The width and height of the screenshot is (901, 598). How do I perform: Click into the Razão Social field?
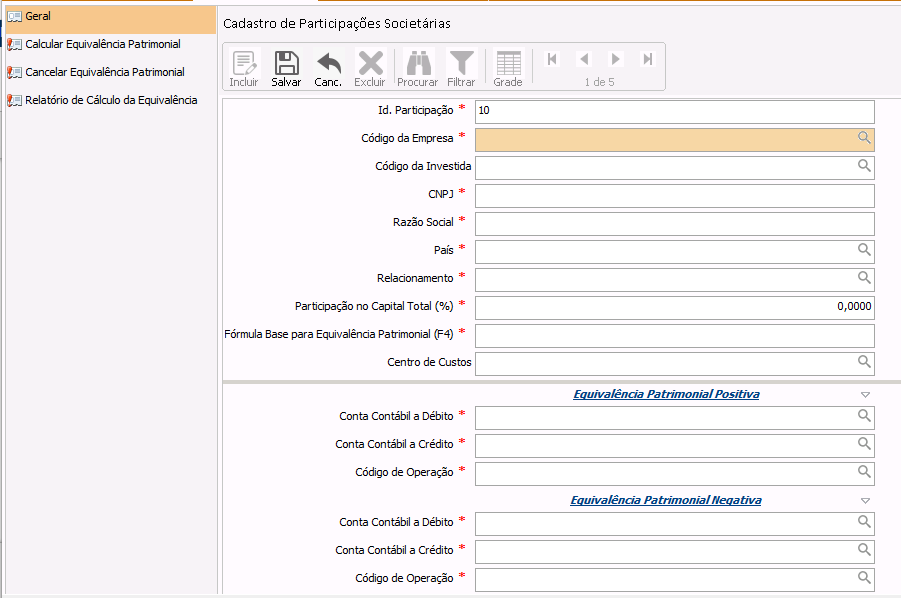pos(675,224)
